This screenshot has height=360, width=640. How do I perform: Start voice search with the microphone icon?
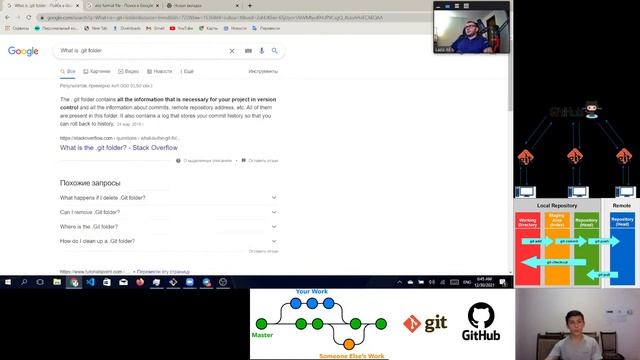[x=262, y=51]
